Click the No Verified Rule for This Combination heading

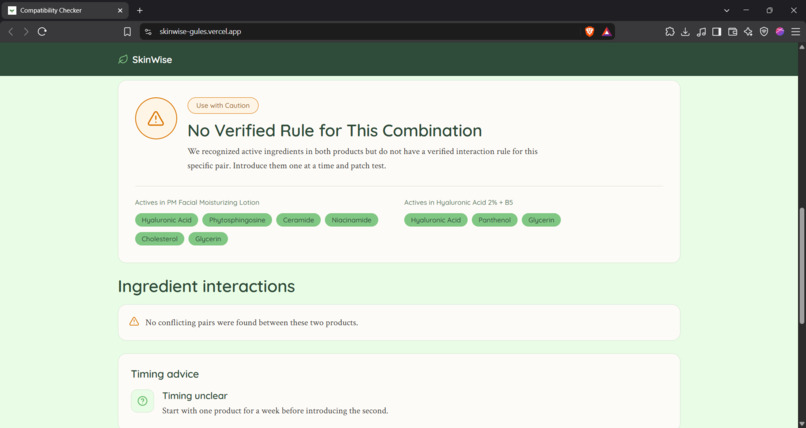click(x=335, y=131)
